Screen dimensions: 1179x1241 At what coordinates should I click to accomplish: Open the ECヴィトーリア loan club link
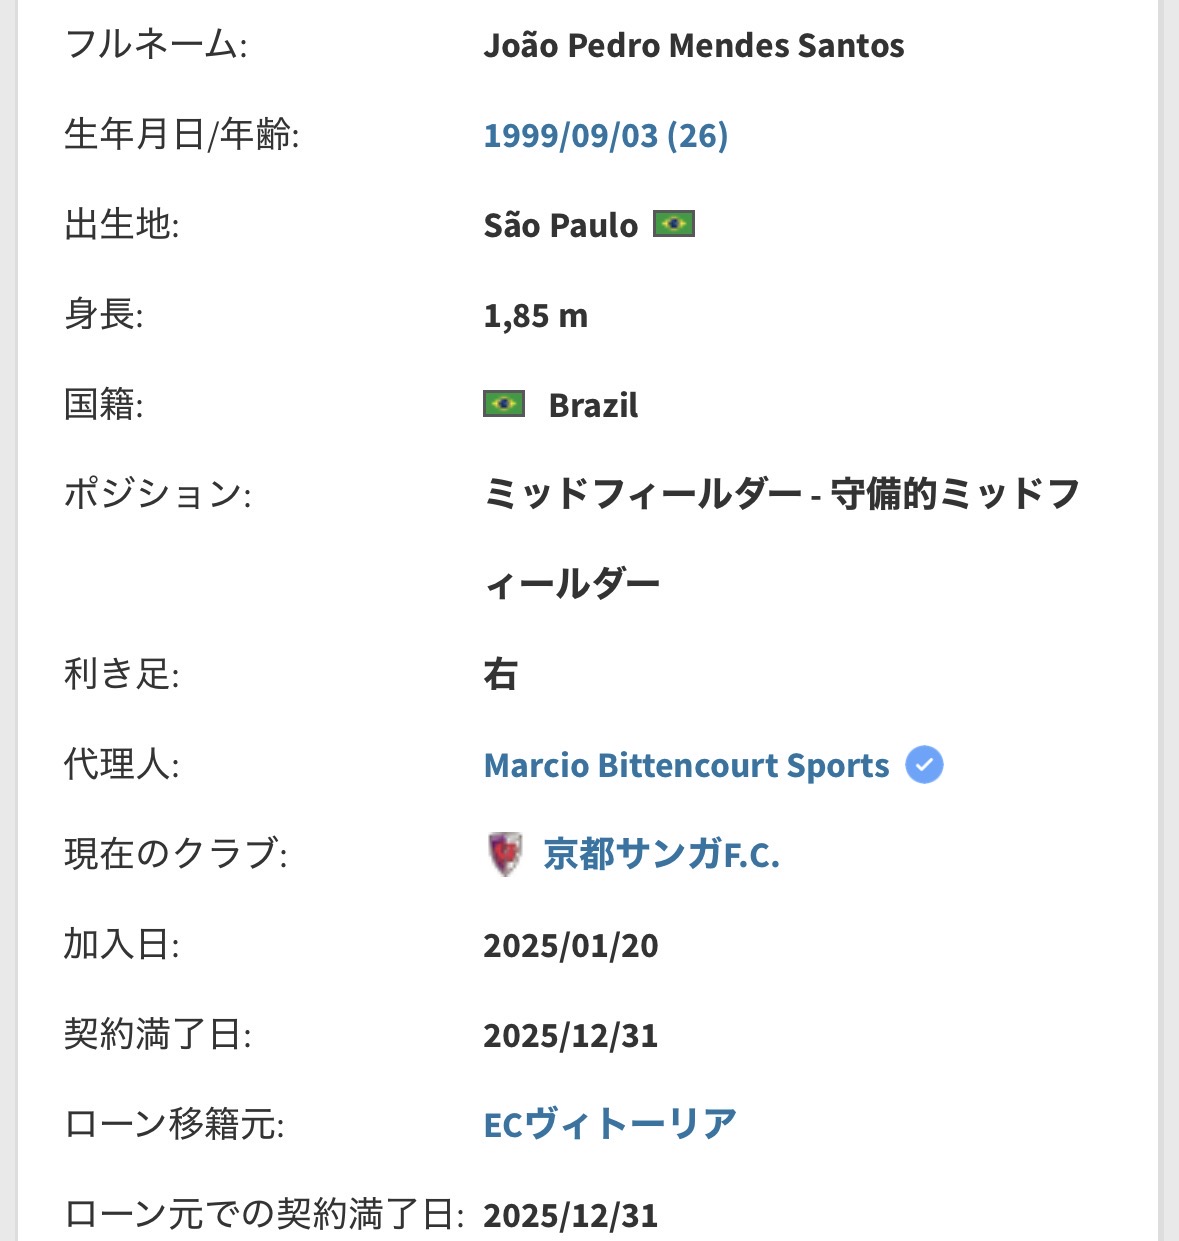coord(610,1125)
